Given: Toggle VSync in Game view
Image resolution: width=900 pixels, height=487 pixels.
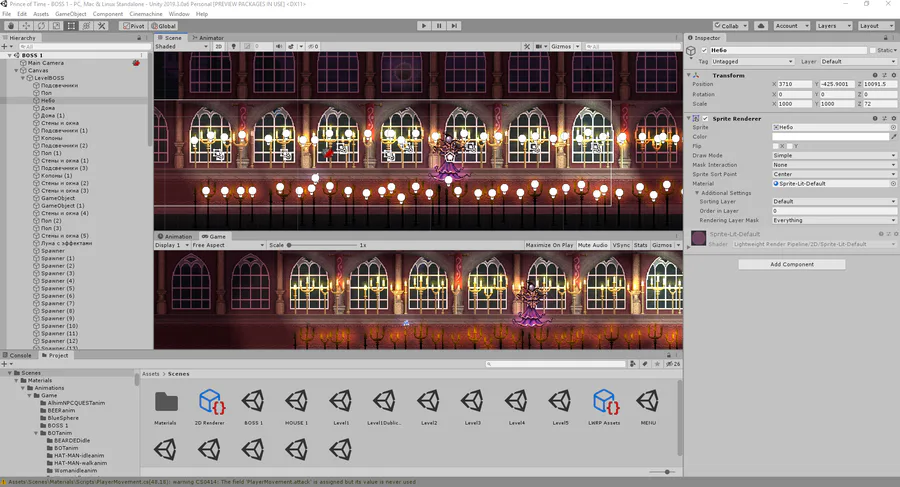Looking at the screenshot, I should [x=620, y=245].
